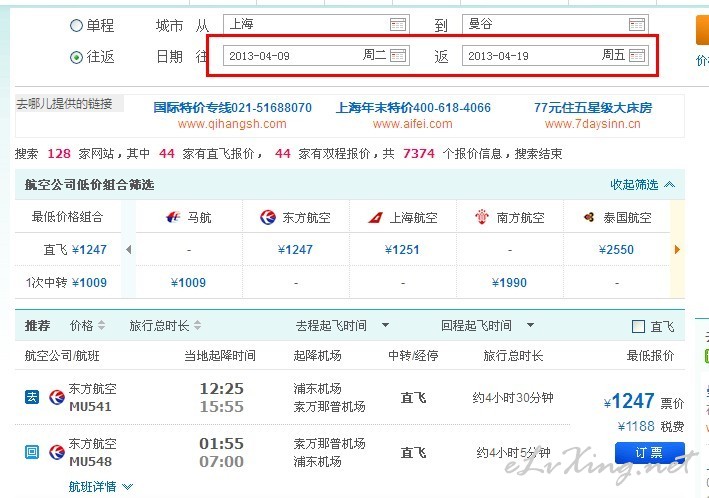Image resolution: width=709 pixels, height=498 pixels.
Task: Click the return date field 2013-04-19
Action: point(555,56)
